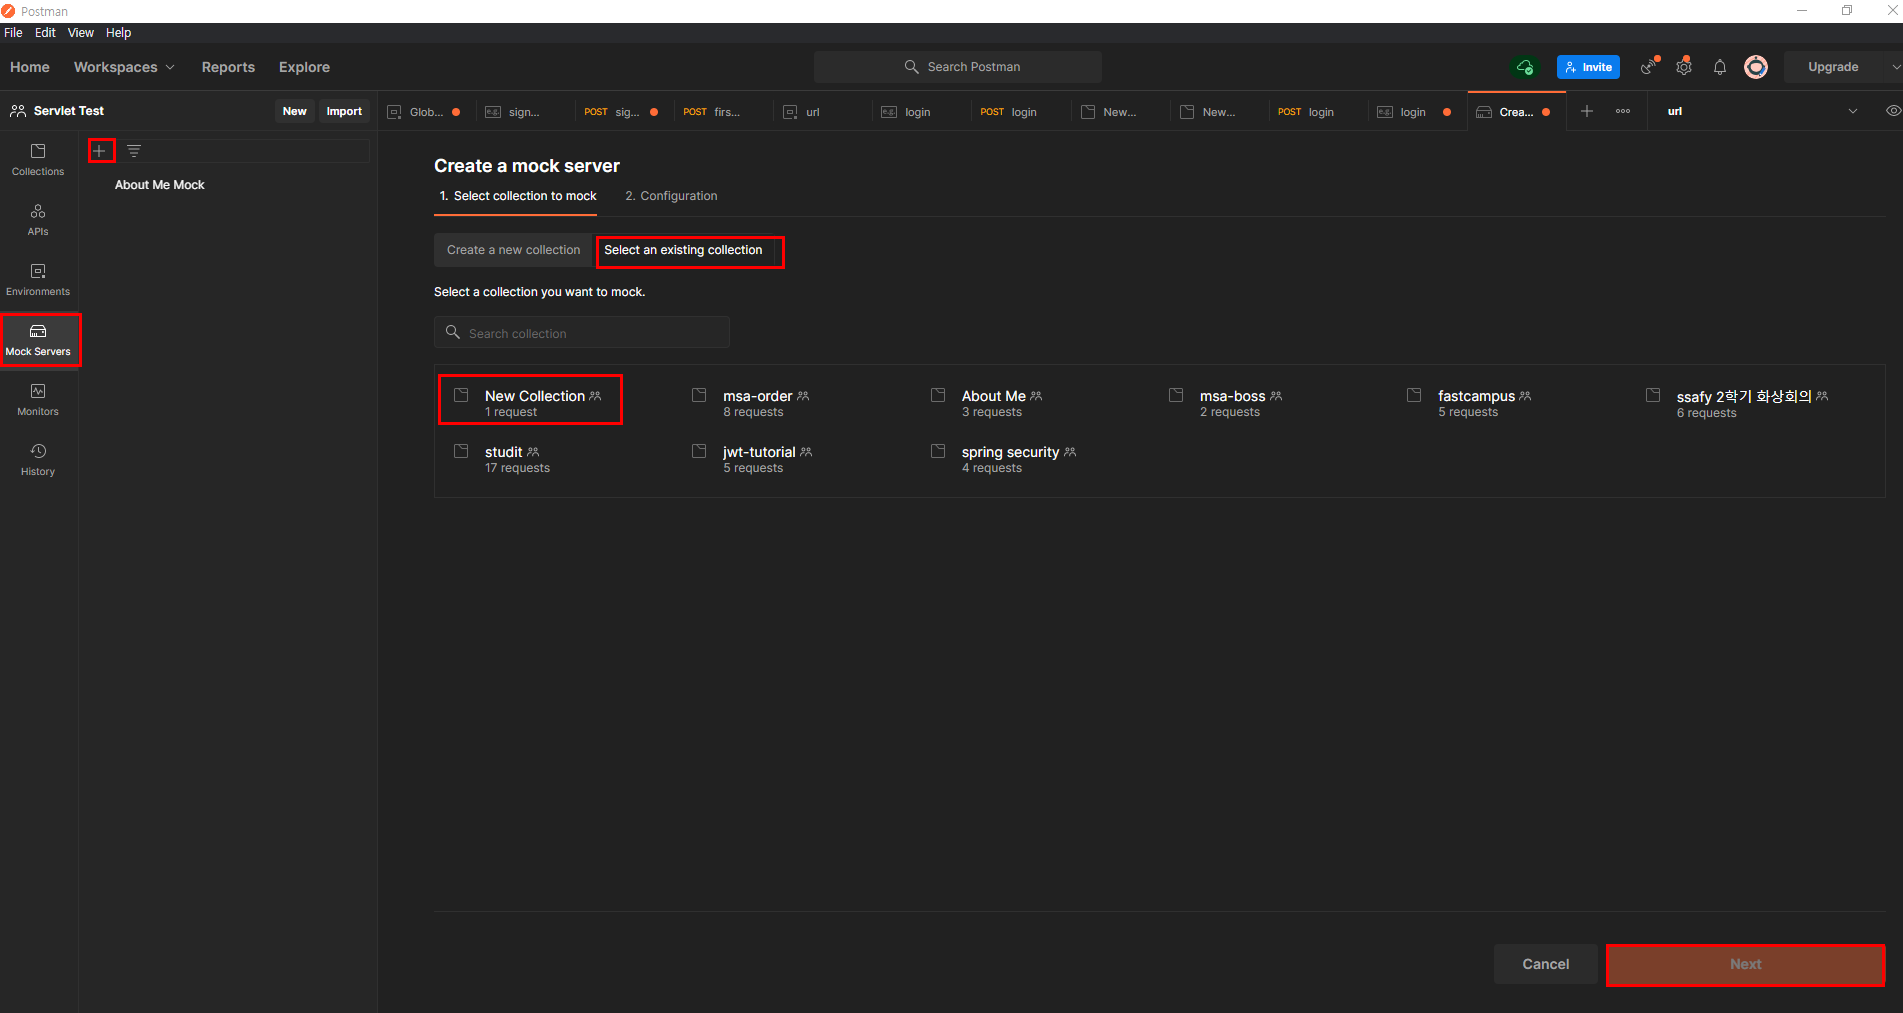Switch to the POST sig... tab
The width and height of the screenshot is (1903, 1013).
tap(622, 112)
